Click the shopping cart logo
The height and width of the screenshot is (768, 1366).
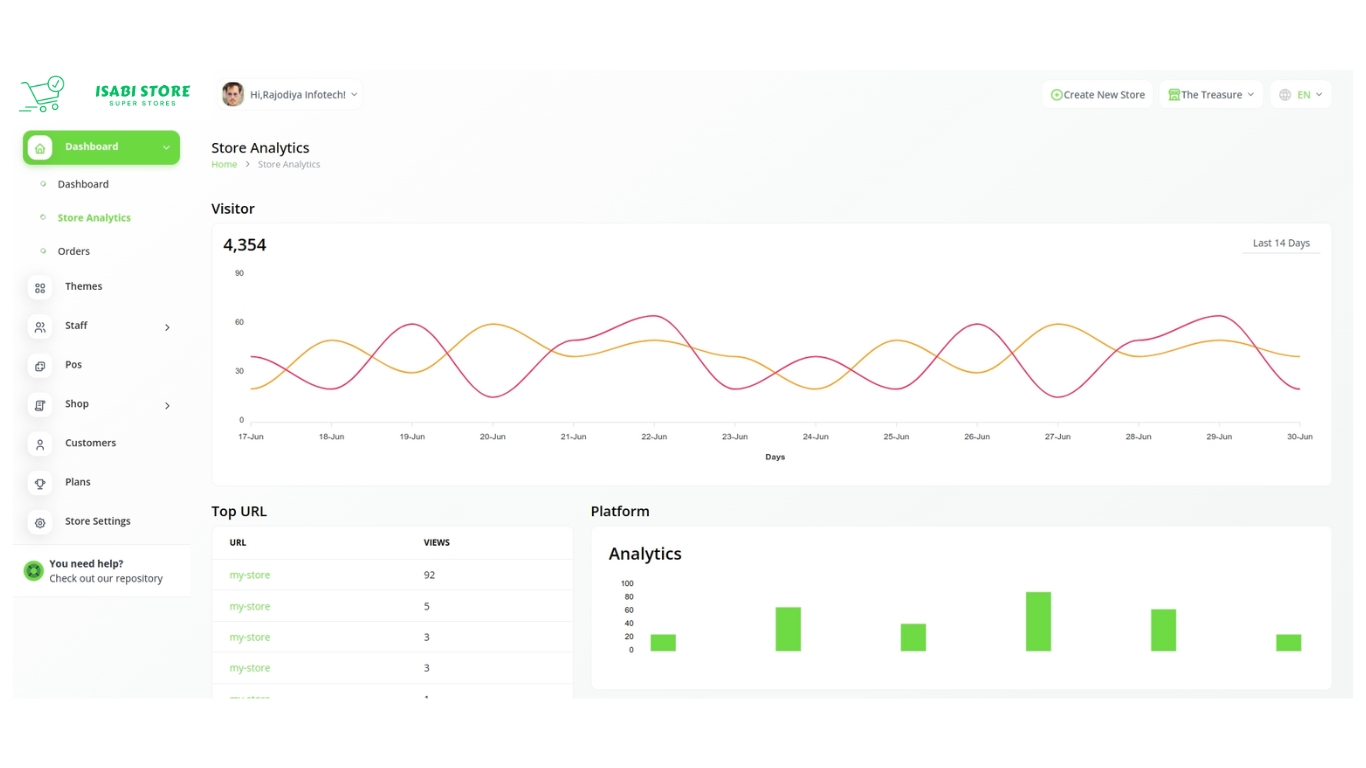point(42,94)
